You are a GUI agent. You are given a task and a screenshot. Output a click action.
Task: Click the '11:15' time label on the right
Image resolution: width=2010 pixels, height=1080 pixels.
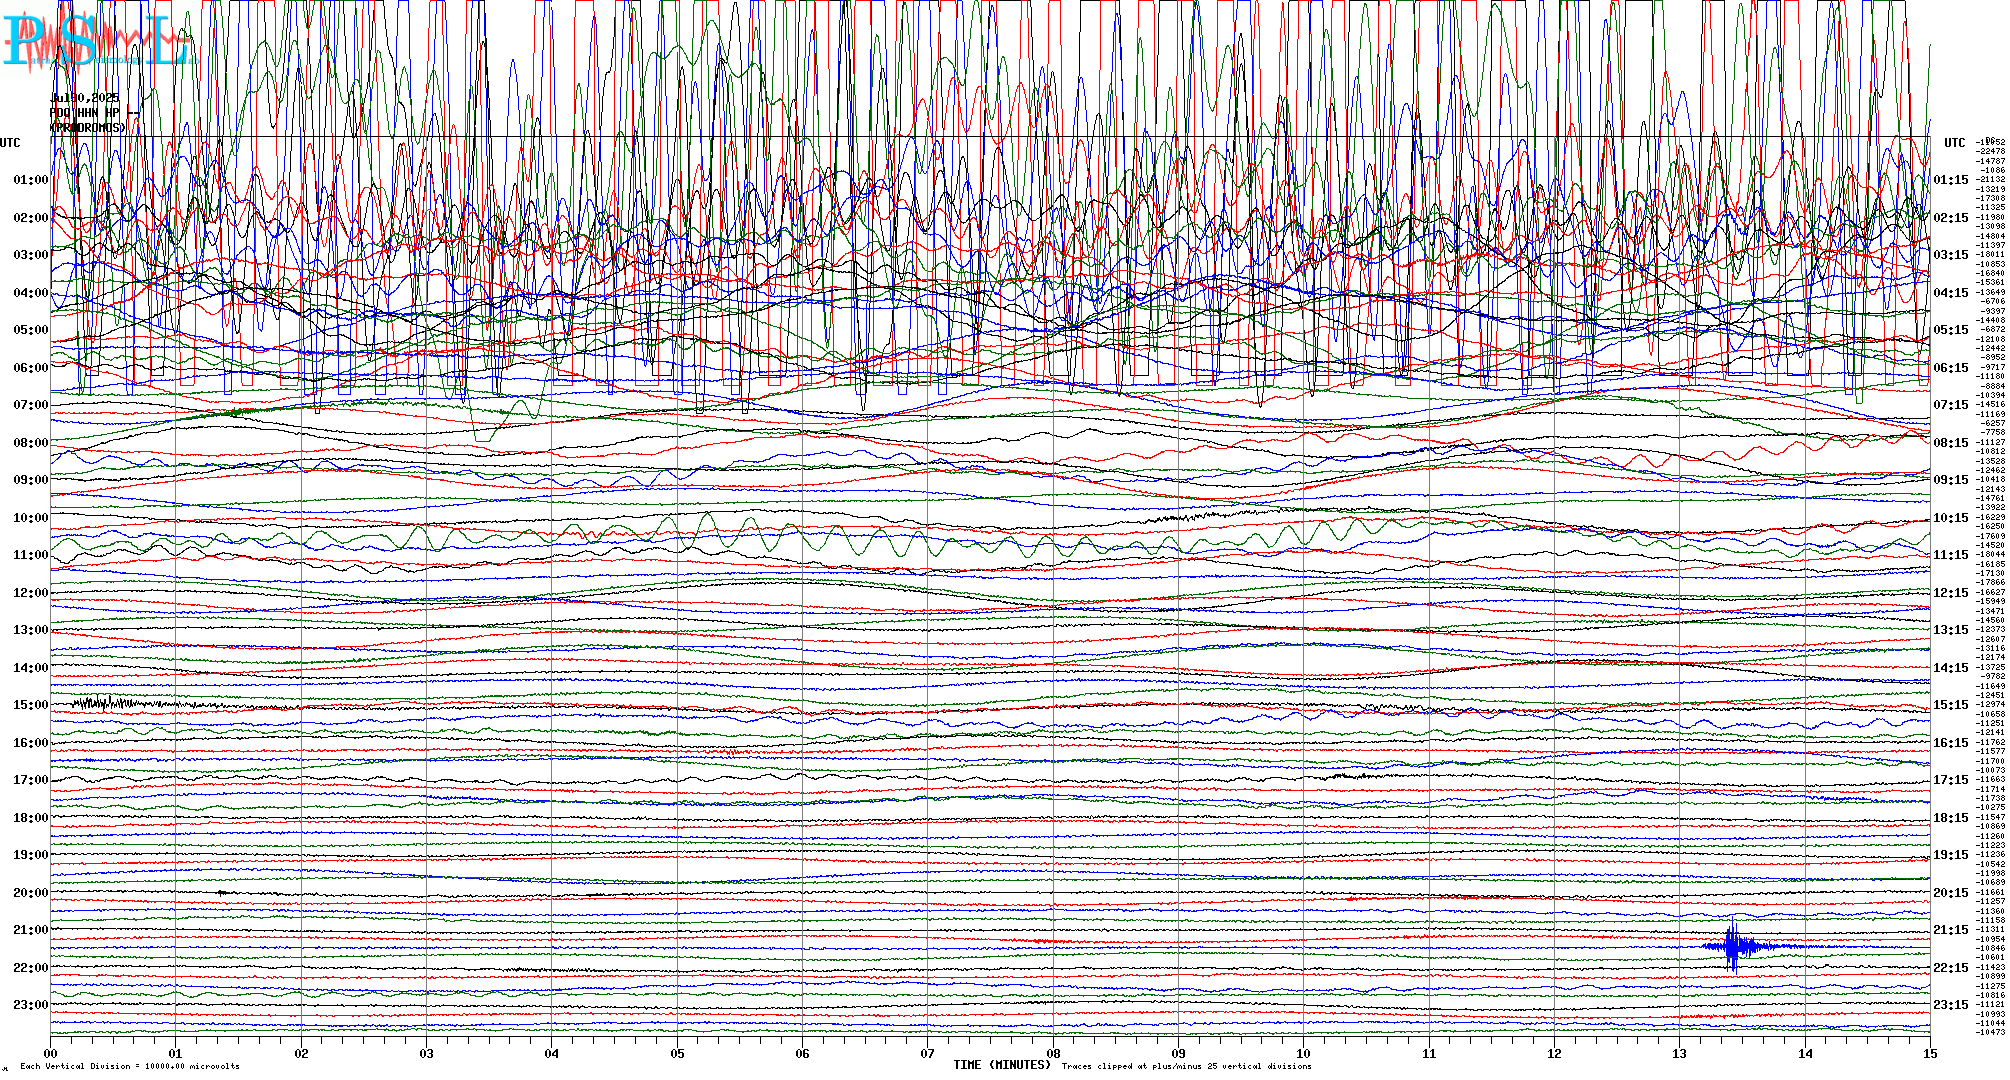coord(1951,555)
